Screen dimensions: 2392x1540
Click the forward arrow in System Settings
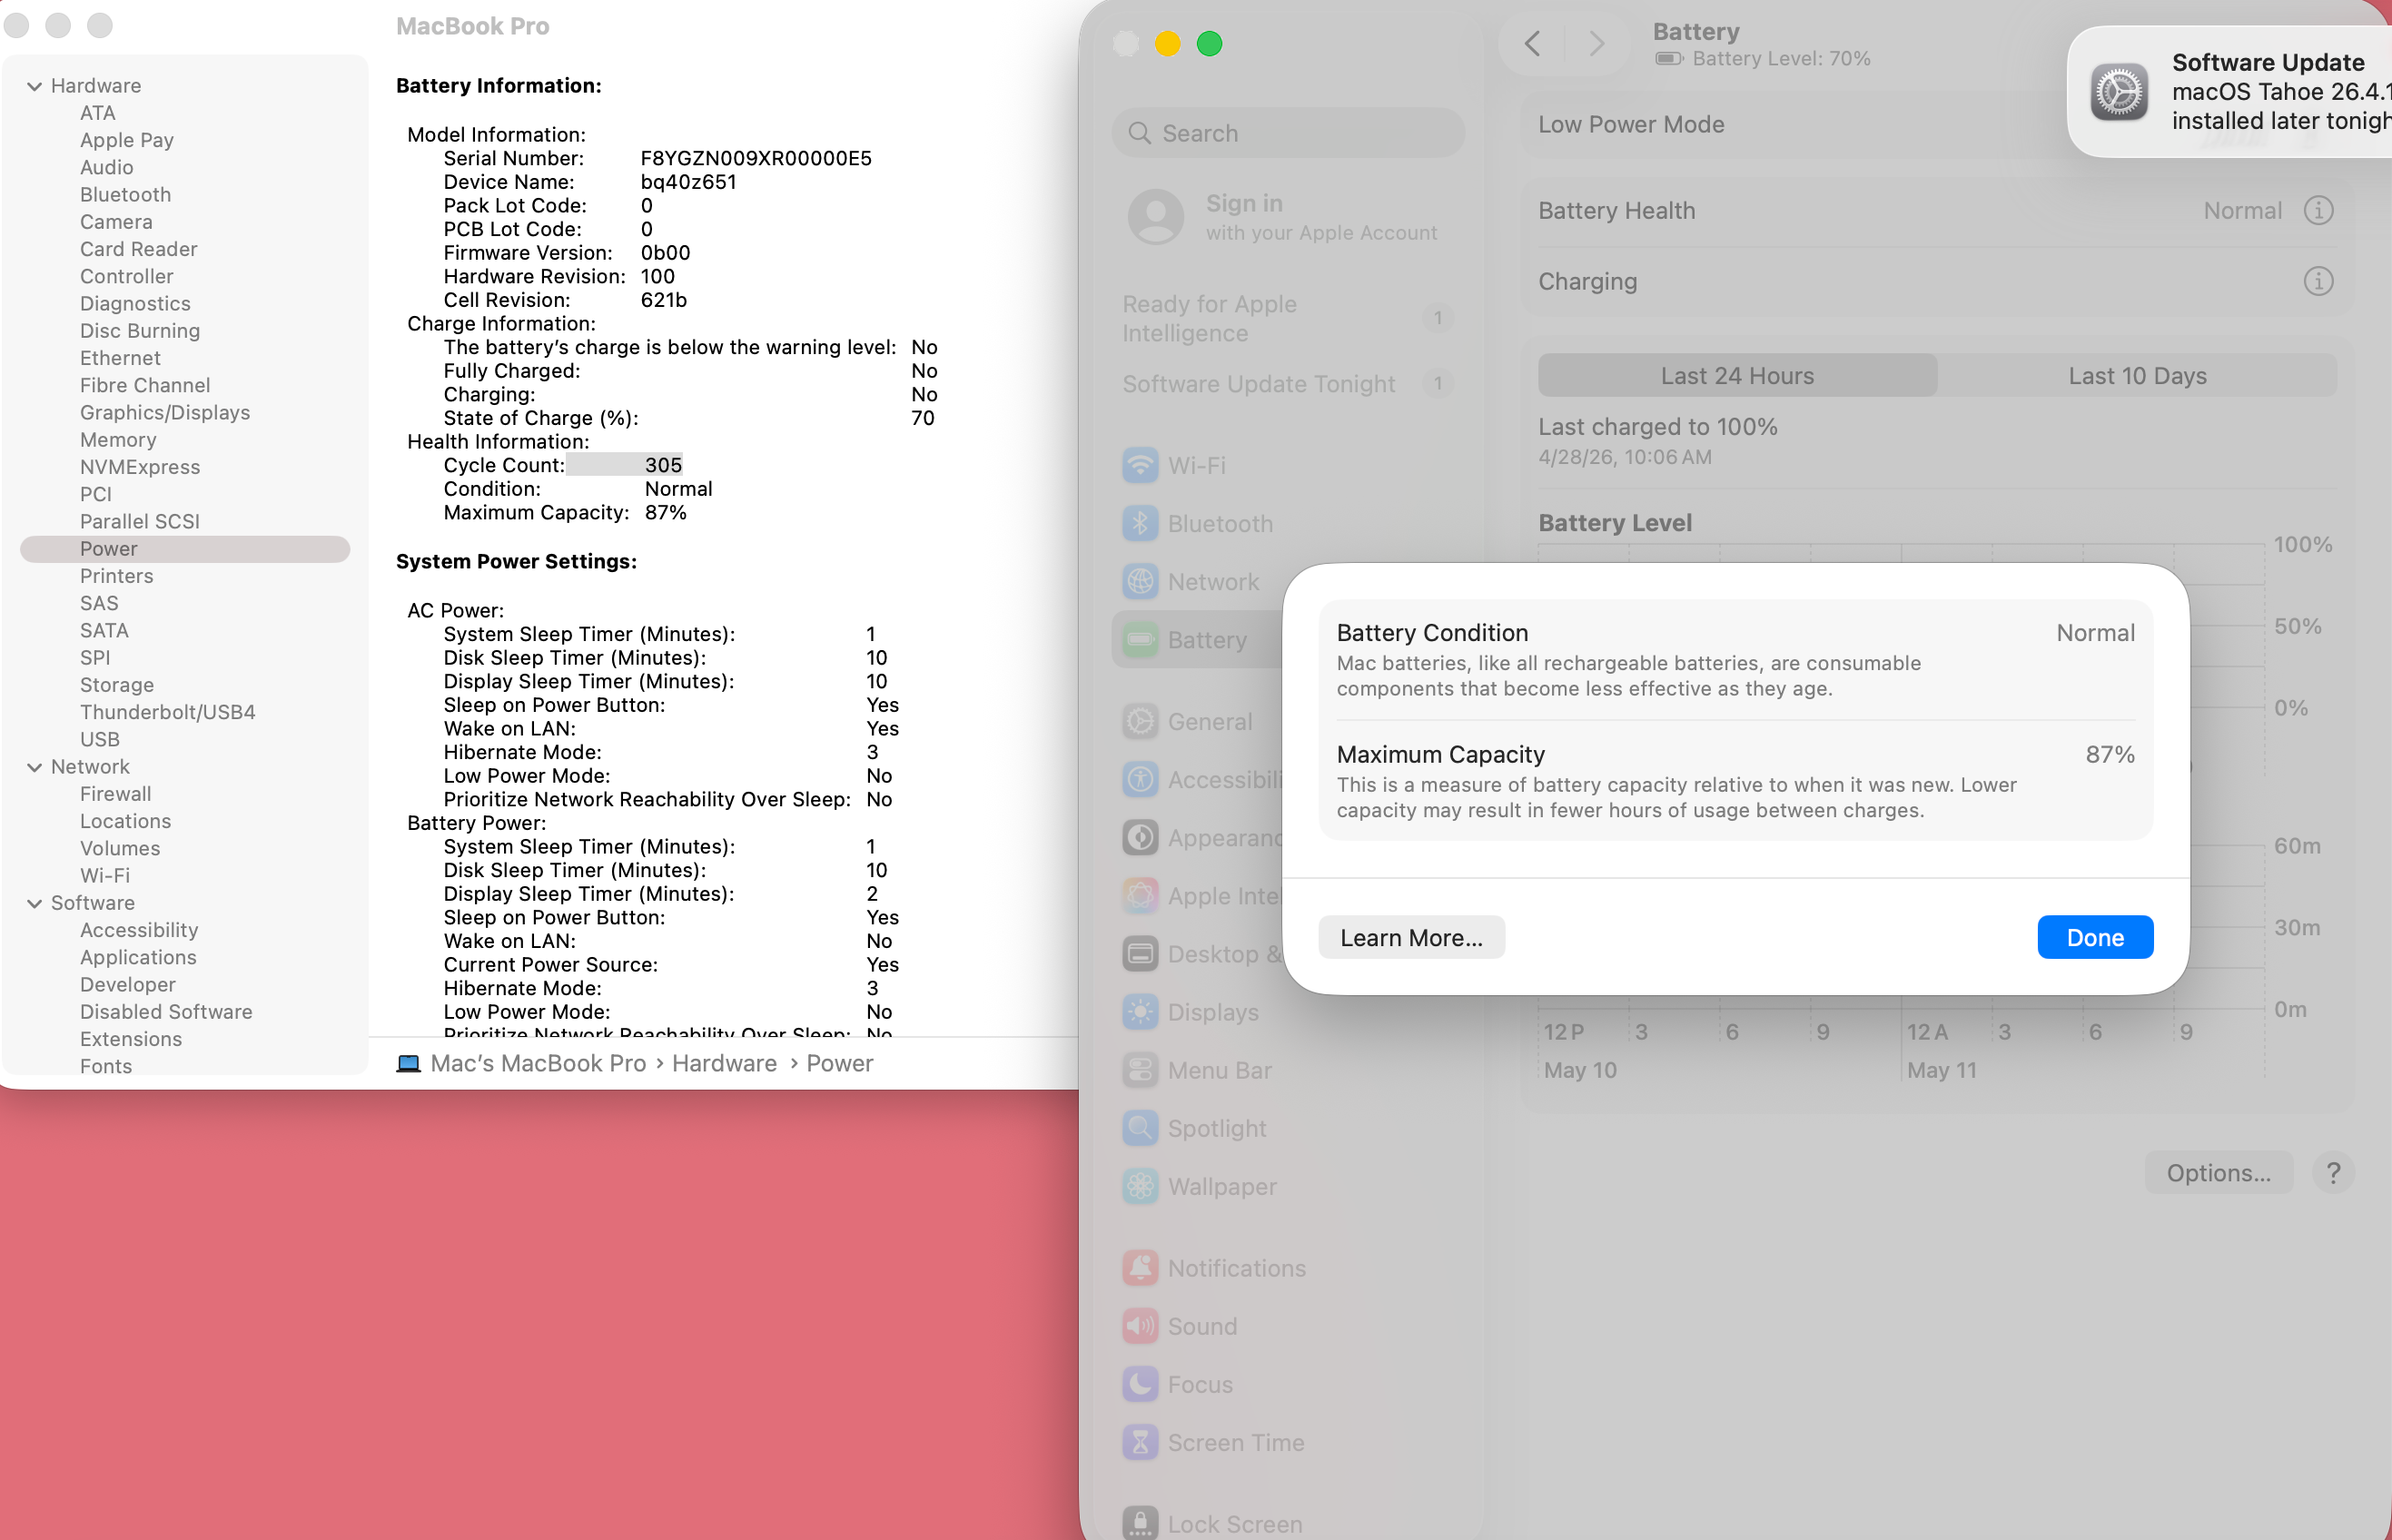(x=1596, y=43)
